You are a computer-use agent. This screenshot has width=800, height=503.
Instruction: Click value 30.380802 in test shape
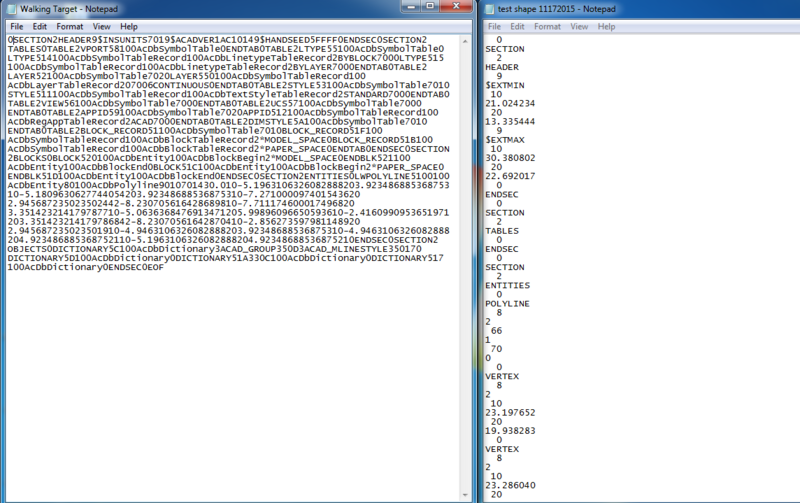pos(510,158)
